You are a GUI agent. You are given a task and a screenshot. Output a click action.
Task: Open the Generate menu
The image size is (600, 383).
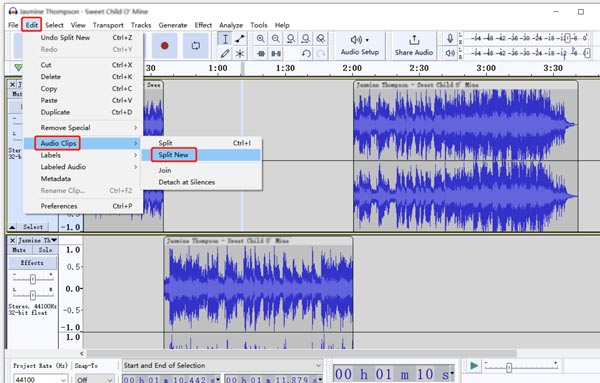coord(173,25)
